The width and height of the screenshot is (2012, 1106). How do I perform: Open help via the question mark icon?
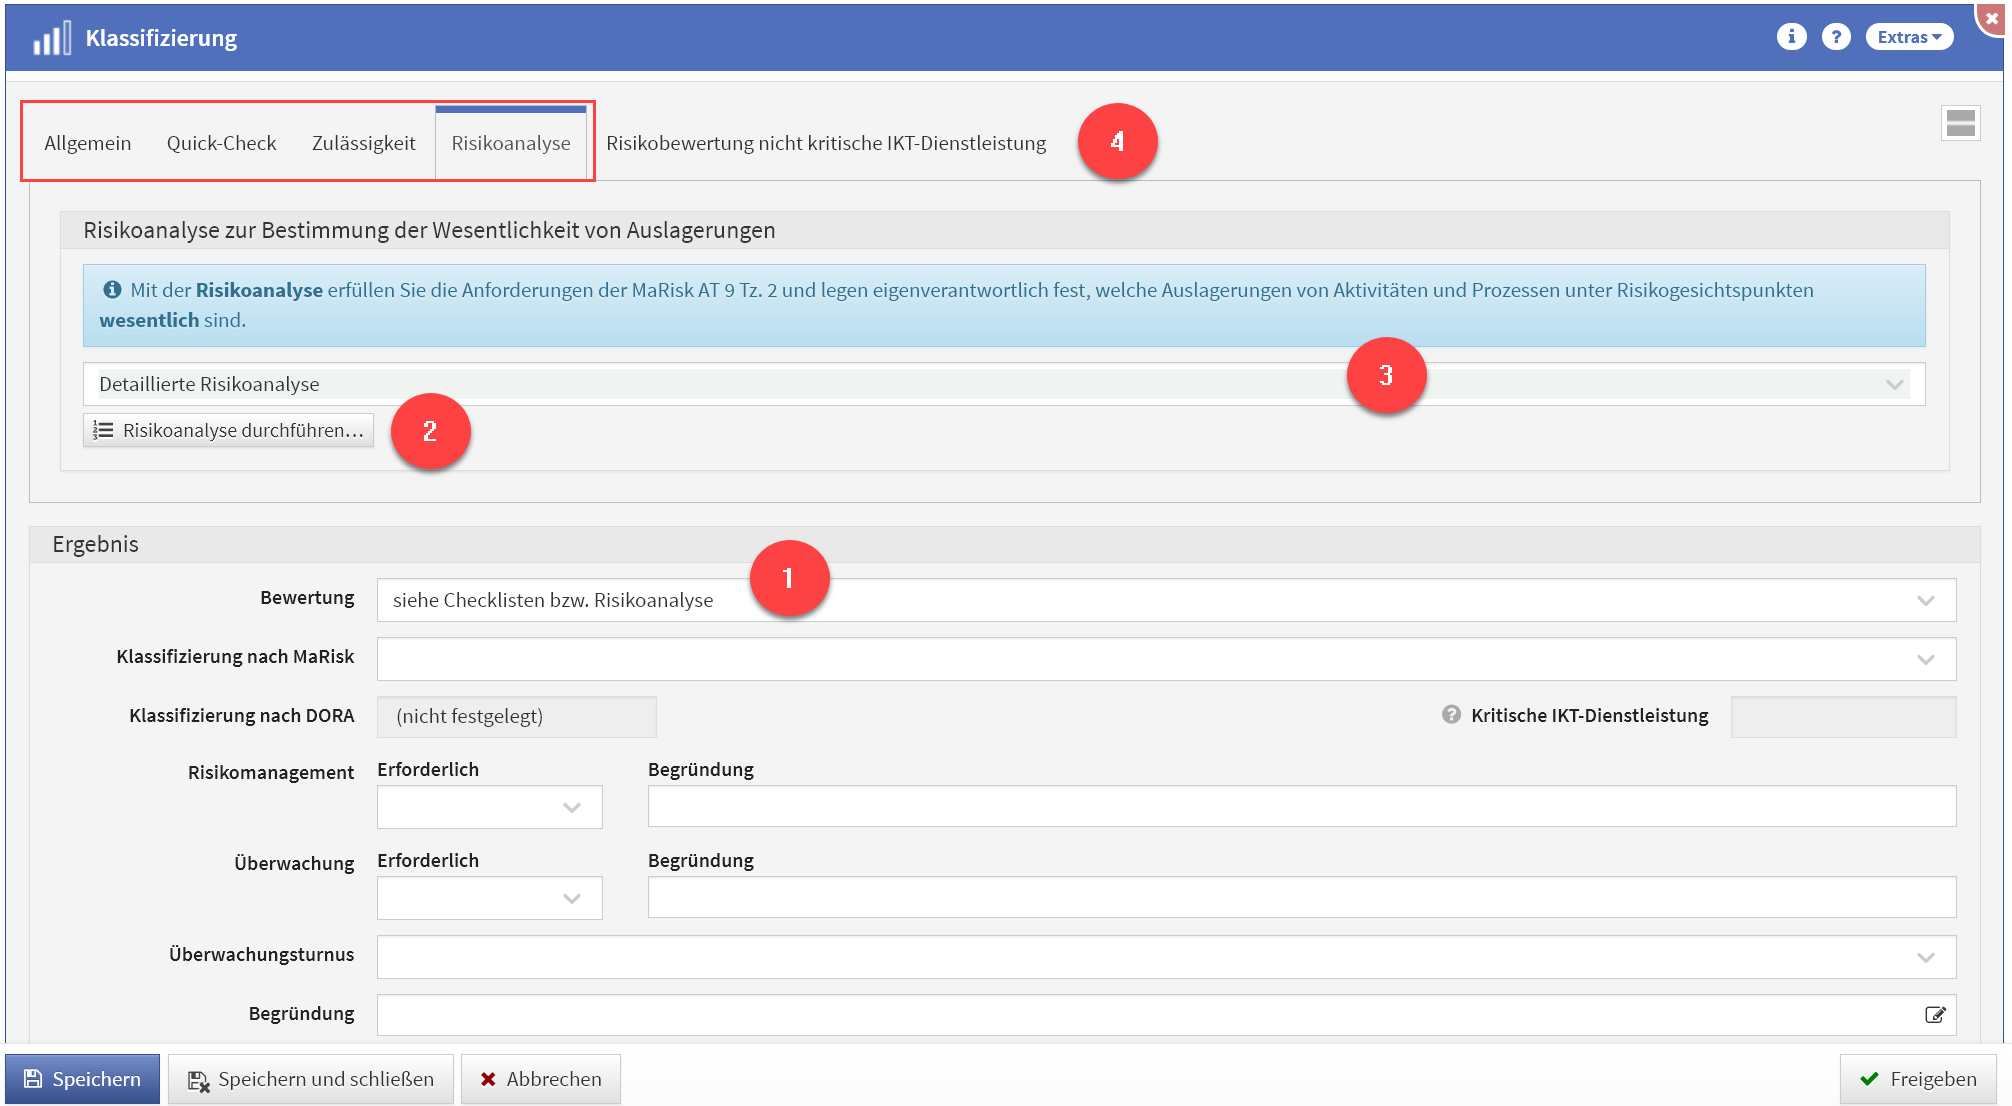pyautogui.click(x=1835, y=37)
